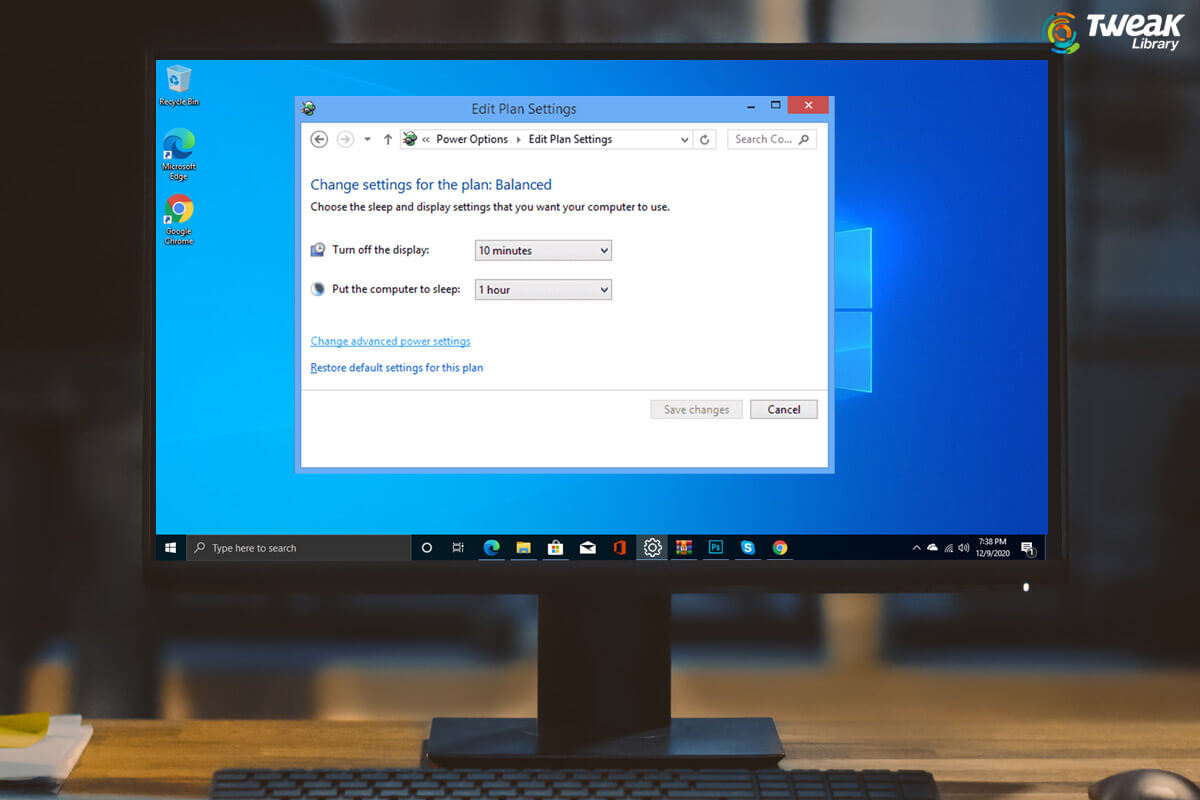
Task: Launch Skype from the taskbar
Action: coord(747,548)
